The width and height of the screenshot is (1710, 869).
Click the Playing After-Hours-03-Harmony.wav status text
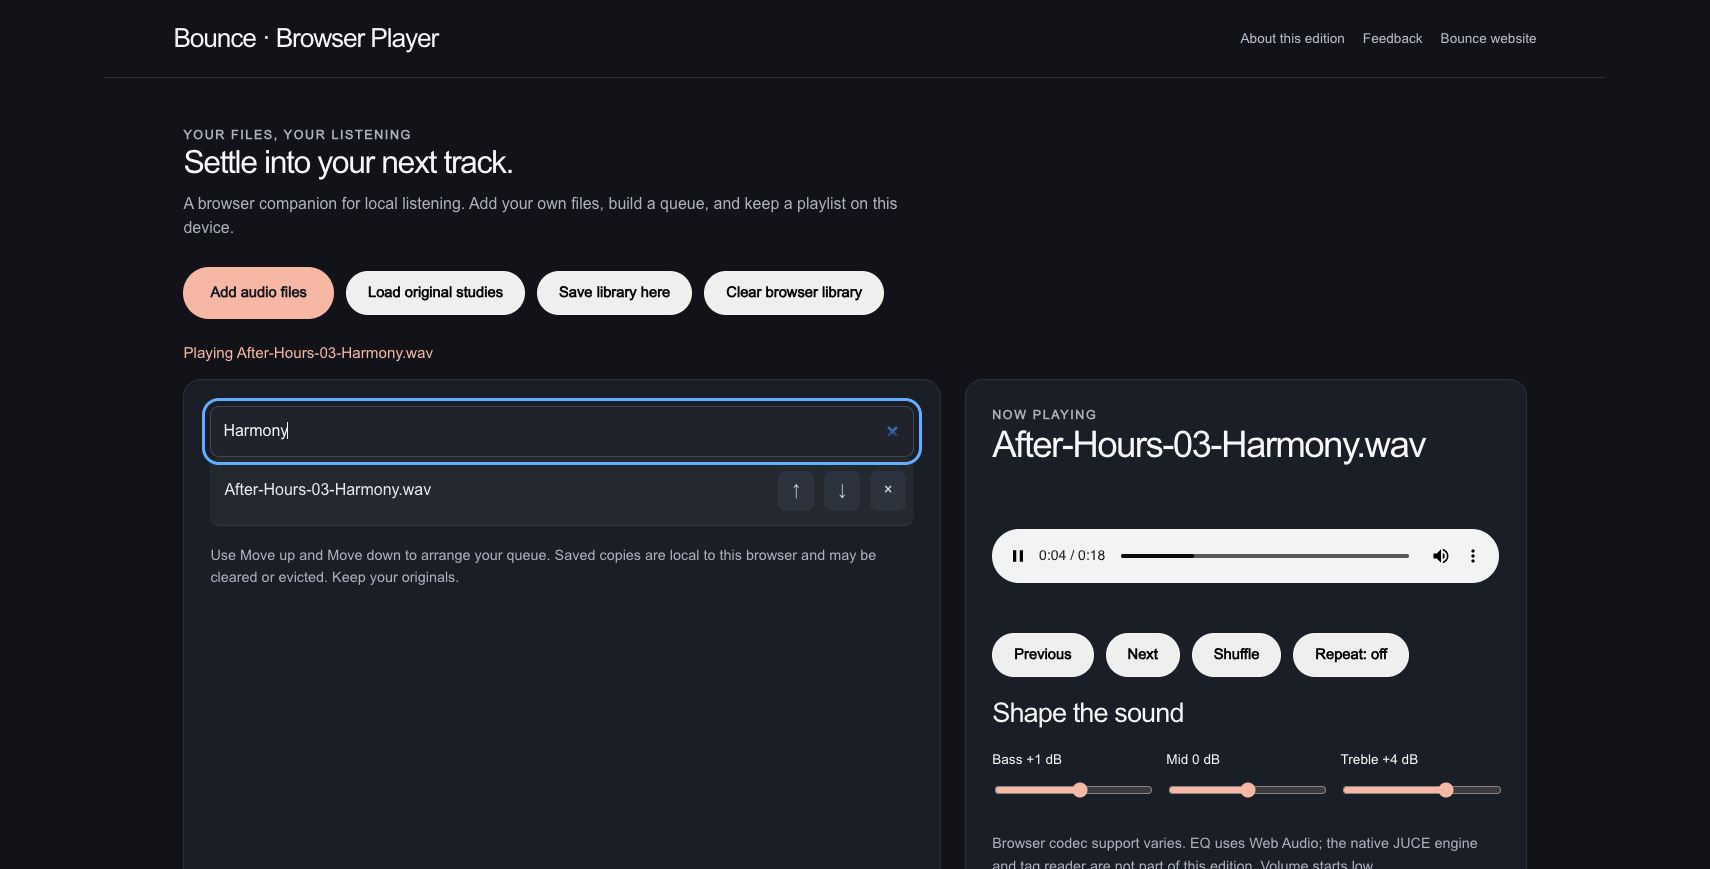(x=308, y=353)
